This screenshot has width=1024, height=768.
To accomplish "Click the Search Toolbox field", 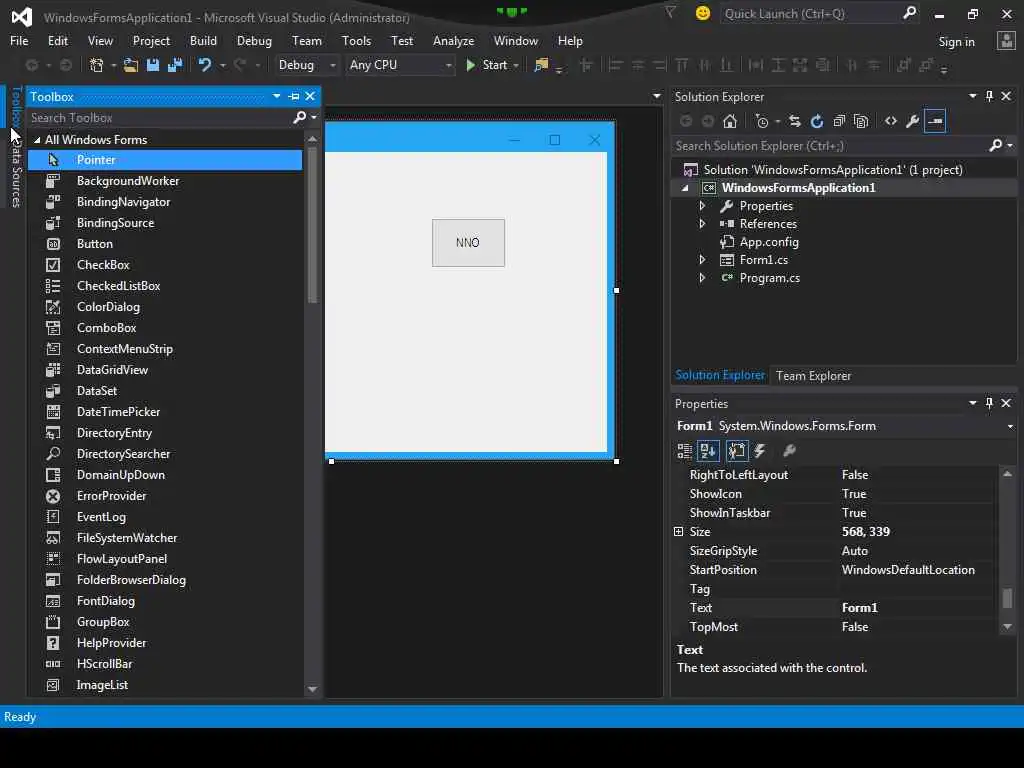I will point(160,118).
